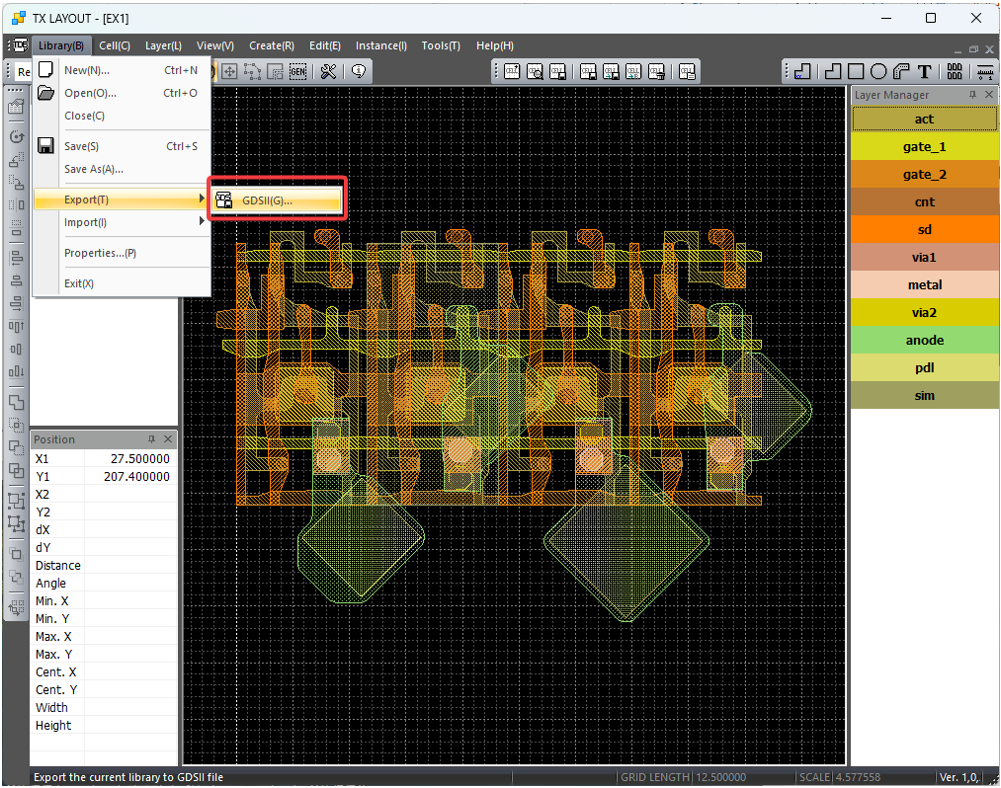Select the gate_1 layer swatch
The image size is (1001, 788).
(924, 147)
